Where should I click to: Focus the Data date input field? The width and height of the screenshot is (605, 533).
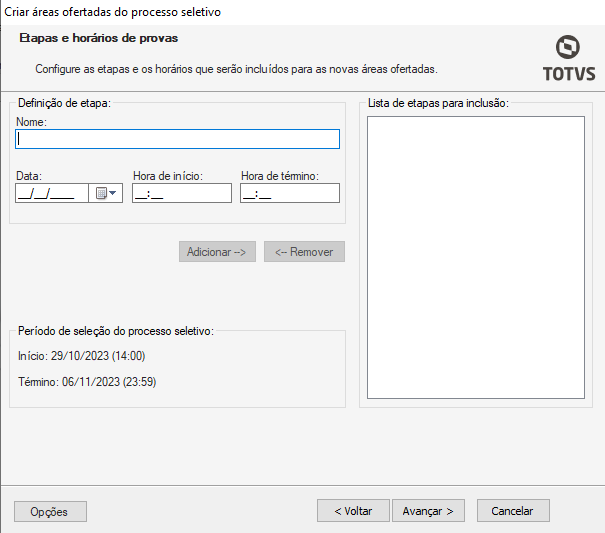tap(52, 193)
